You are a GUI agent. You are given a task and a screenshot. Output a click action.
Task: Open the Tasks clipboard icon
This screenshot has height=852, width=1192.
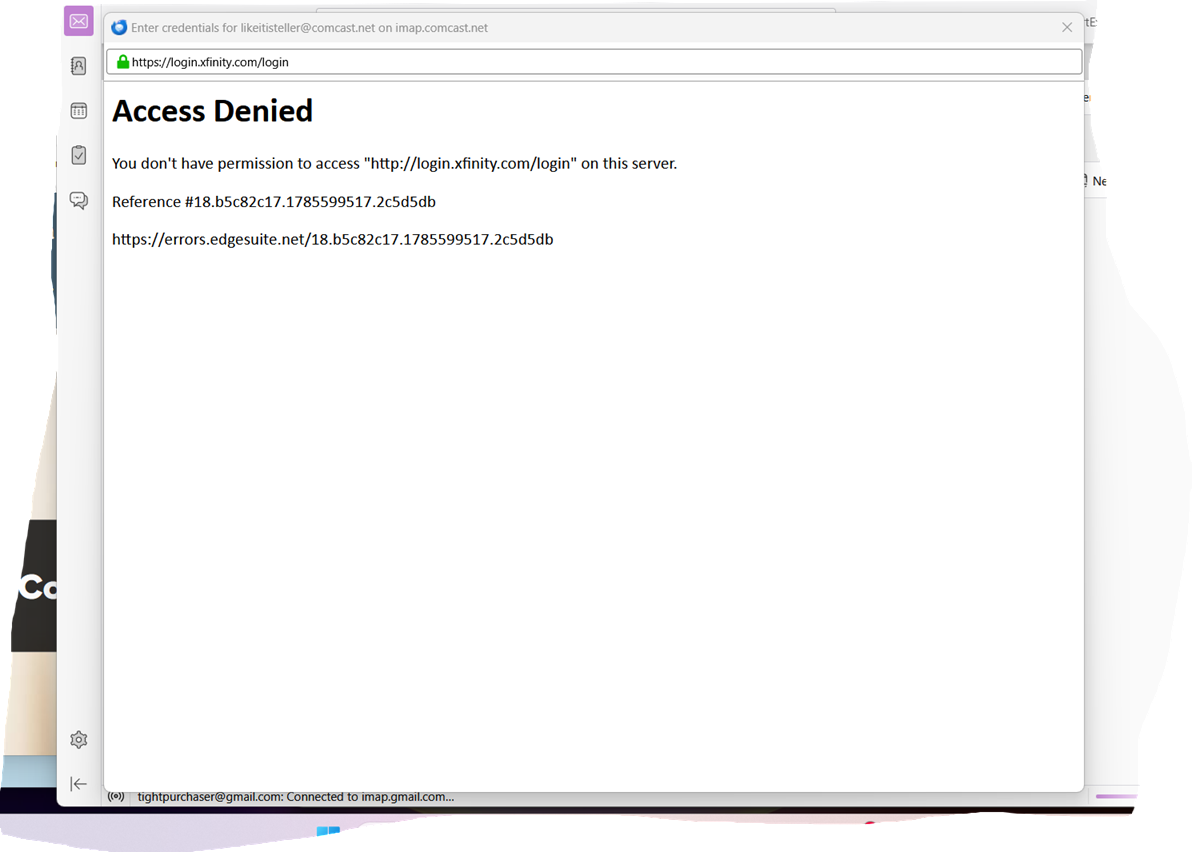click(x=78, y=155)
